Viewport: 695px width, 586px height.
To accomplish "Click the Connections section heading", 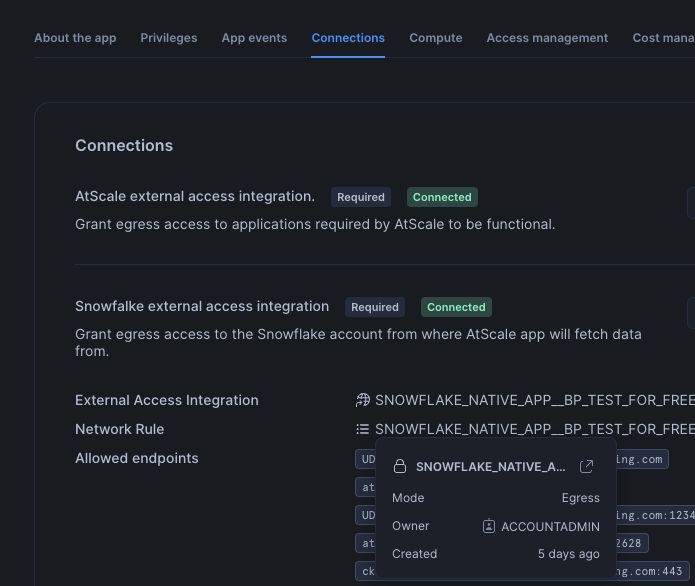I will click(x=124, y=145).
